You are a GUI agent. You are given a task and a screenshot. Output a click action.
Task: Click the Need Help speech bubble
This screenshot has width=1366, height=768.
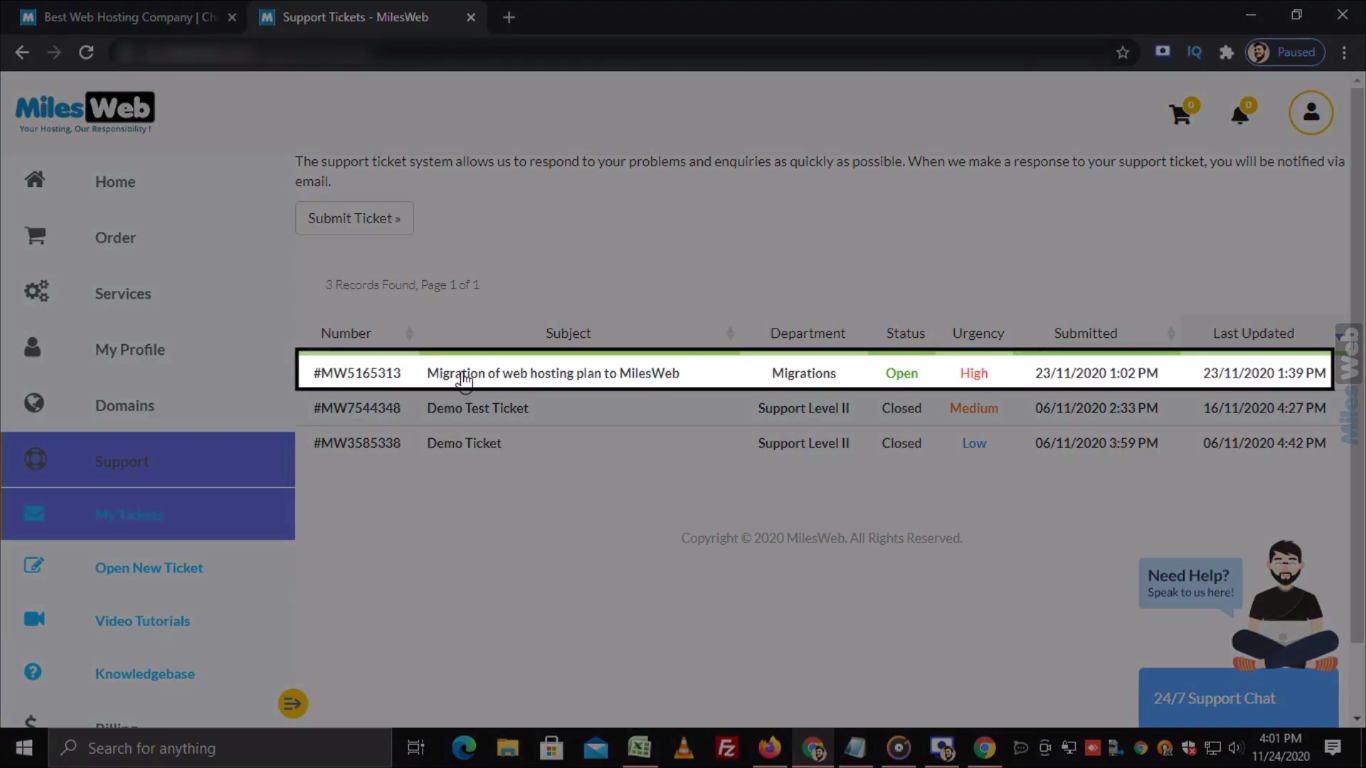click(x=1190, y=583)
